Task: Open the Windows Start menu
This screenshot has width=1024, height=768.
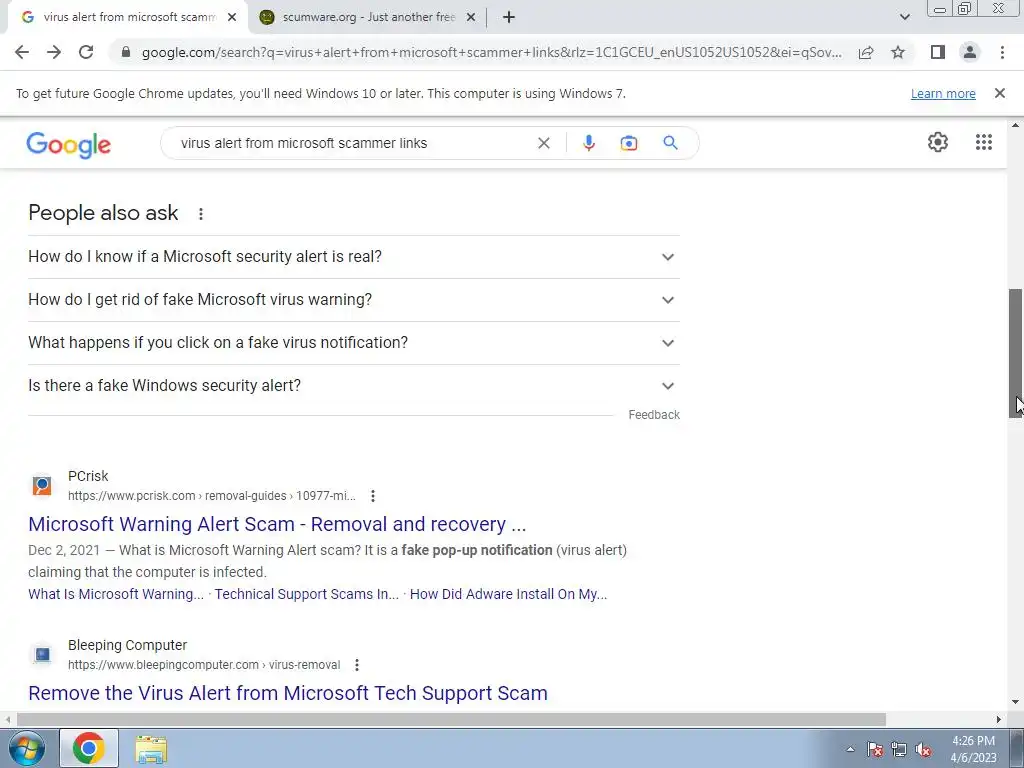Action: [26, 748]
